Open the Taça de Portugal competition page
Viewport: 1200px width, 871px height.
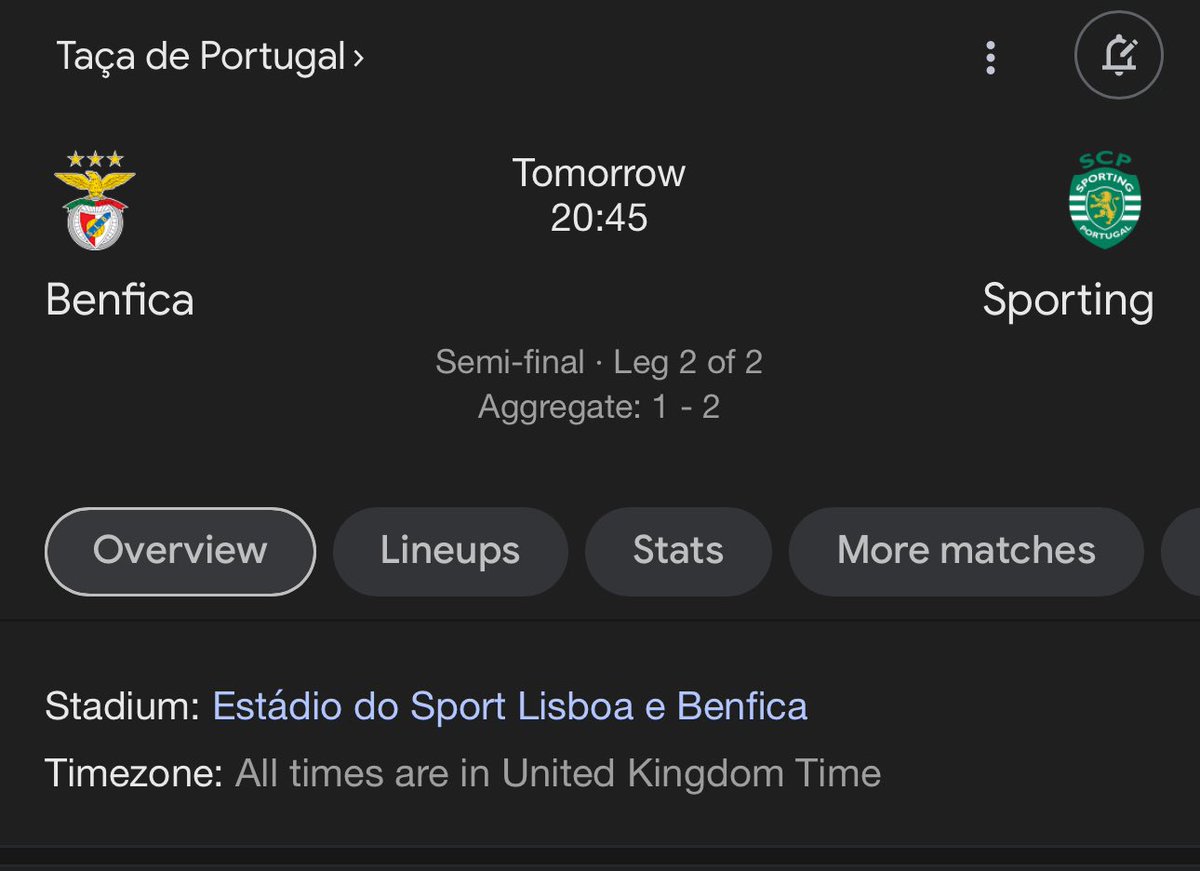(x=201, y=56)
